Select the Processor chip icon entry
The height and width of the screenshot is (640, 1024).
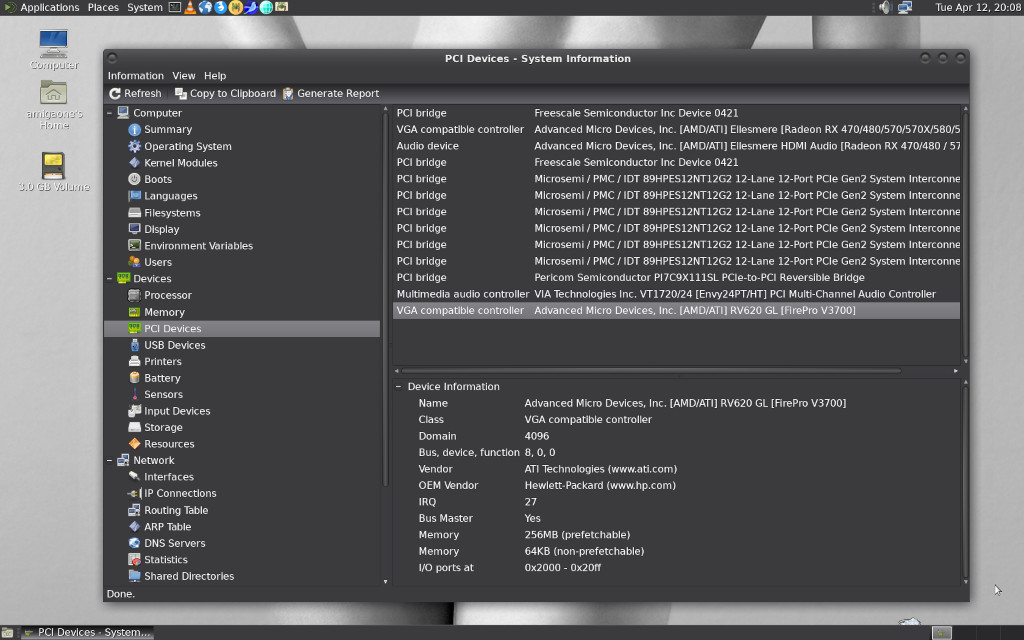[134, 295]
